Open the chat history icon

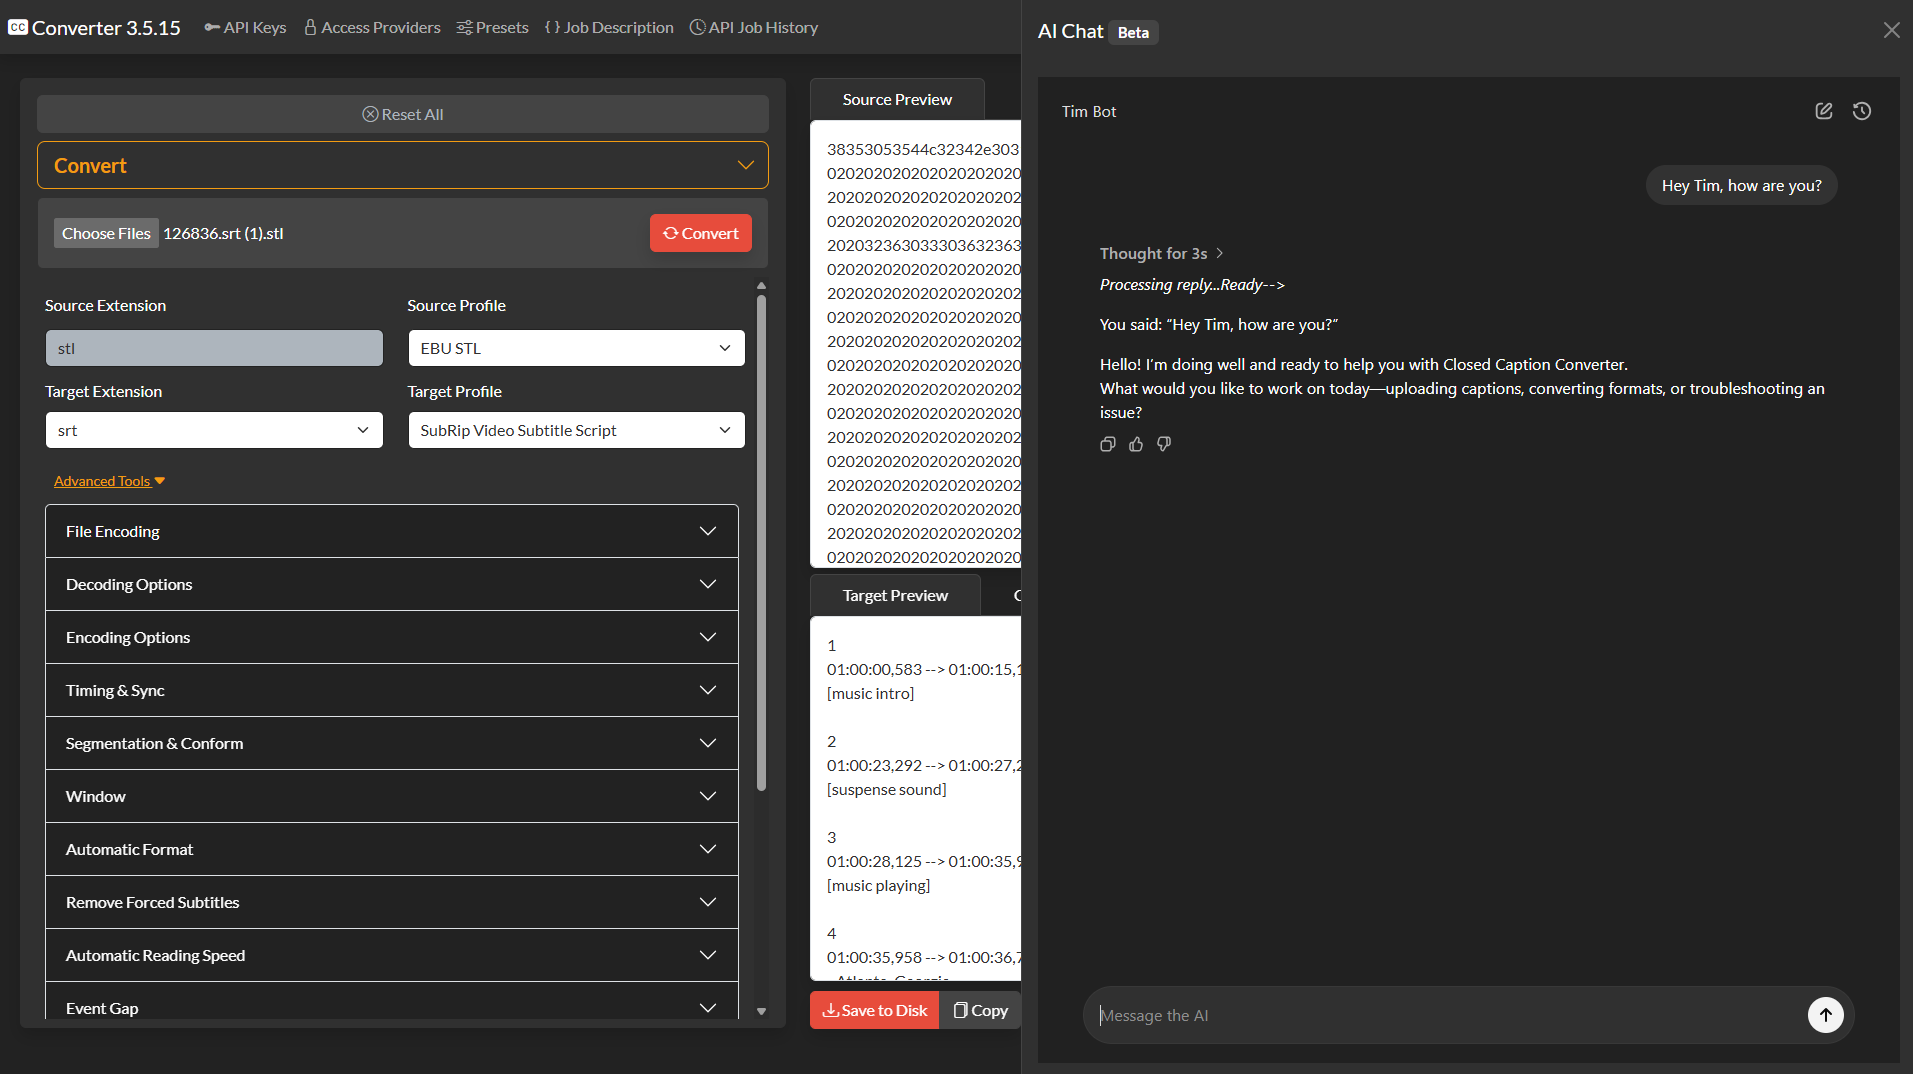pyautogui.click(x=1861, y=111)
